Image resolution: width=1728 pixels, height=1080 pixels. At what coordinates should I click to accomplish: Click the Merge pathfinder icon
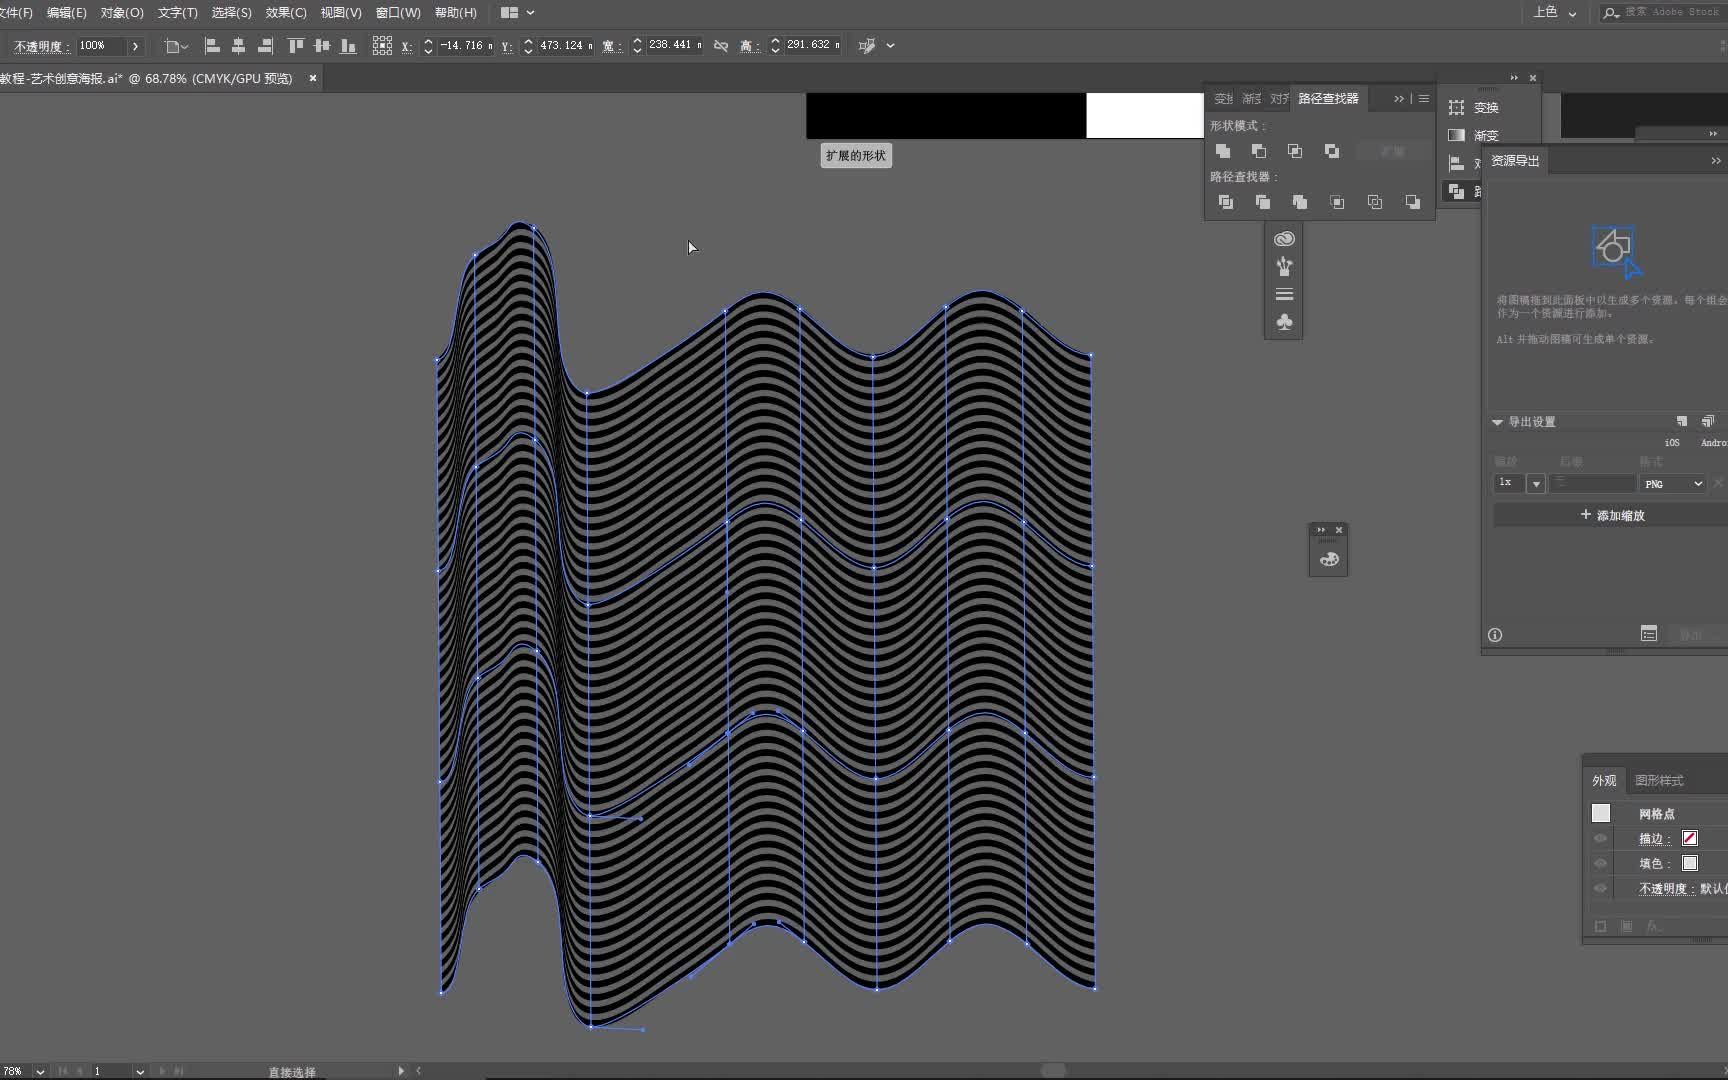(1300, 202)
